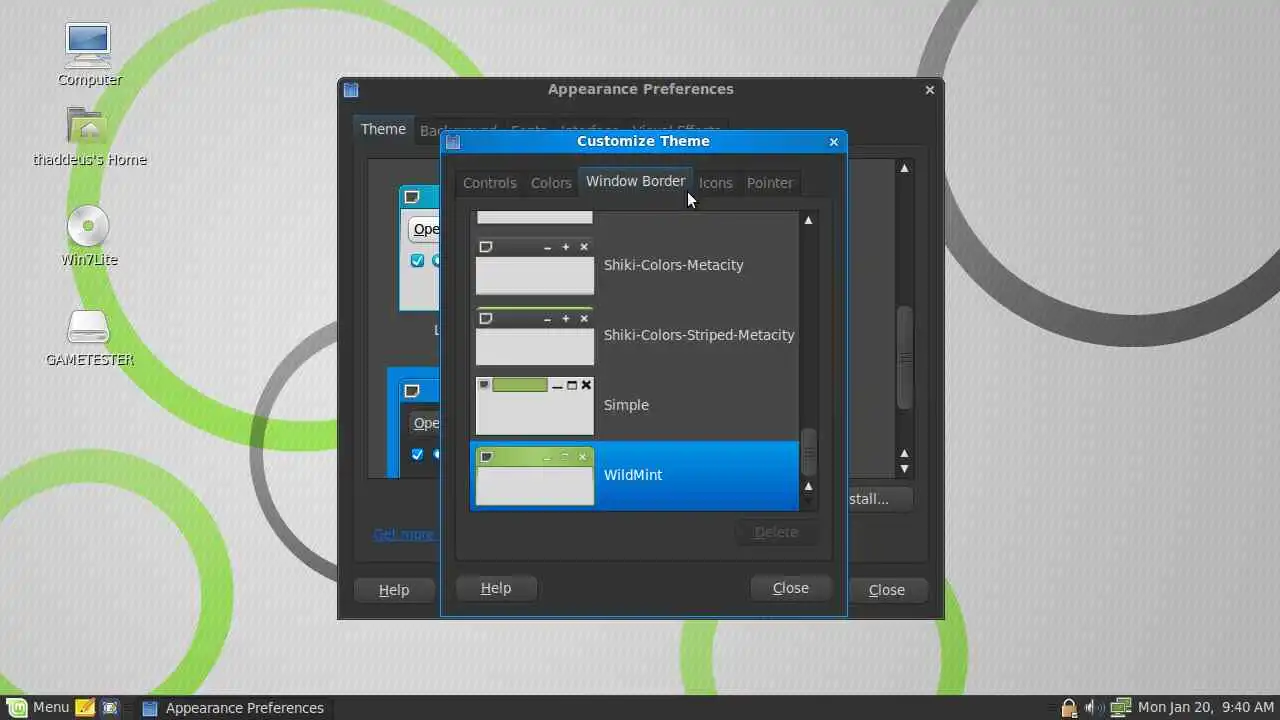1280x720 pixels.
Task: Select the Appearance Preferences taskbar entry
Action: pyautogui.click(x=234, y=708)
